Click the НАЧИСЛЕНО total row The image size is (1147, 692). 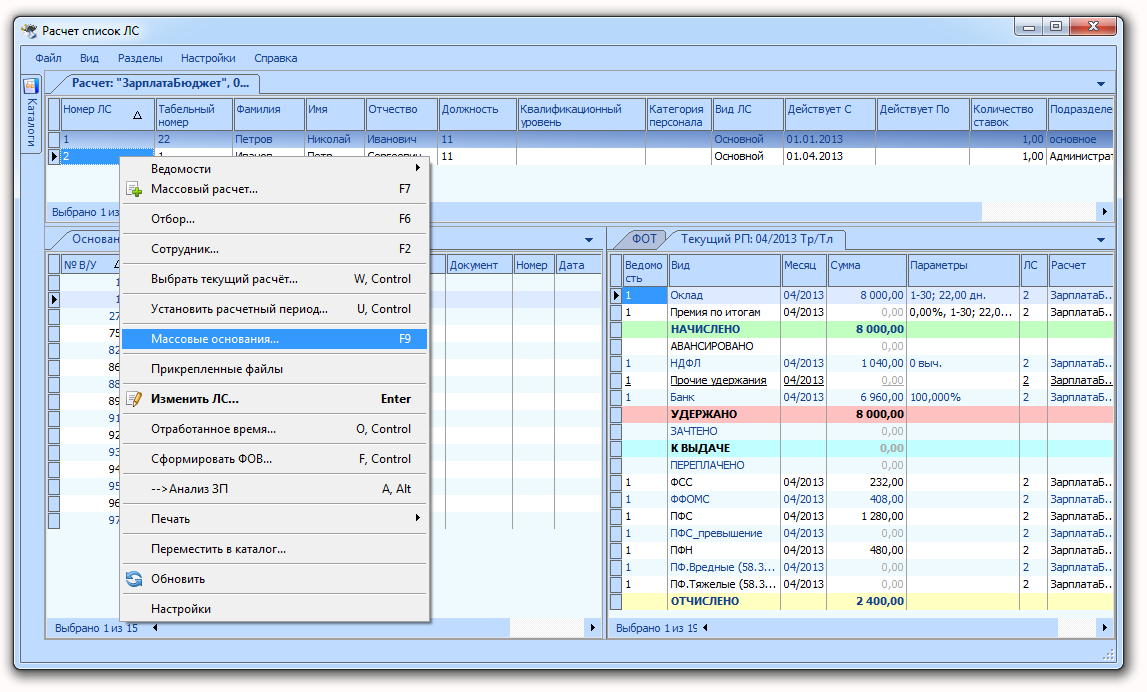pyautogui.click(x=867, y=329)
